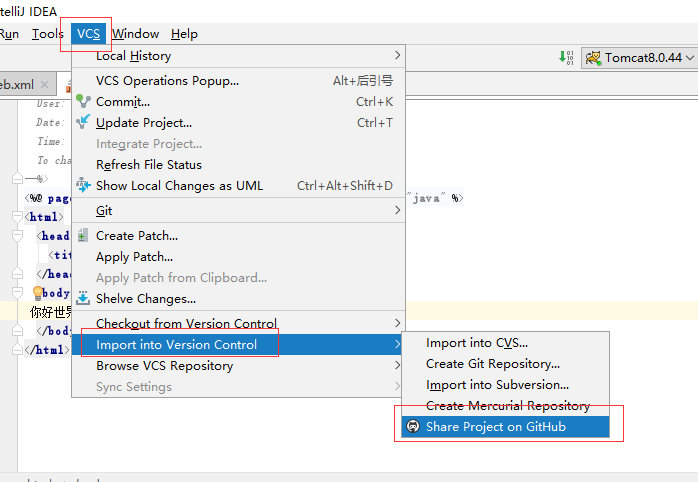Click the Tomcat icon in run configuration
The width and height of the screenshot is (698, 482).
click(x=593, y=58)
